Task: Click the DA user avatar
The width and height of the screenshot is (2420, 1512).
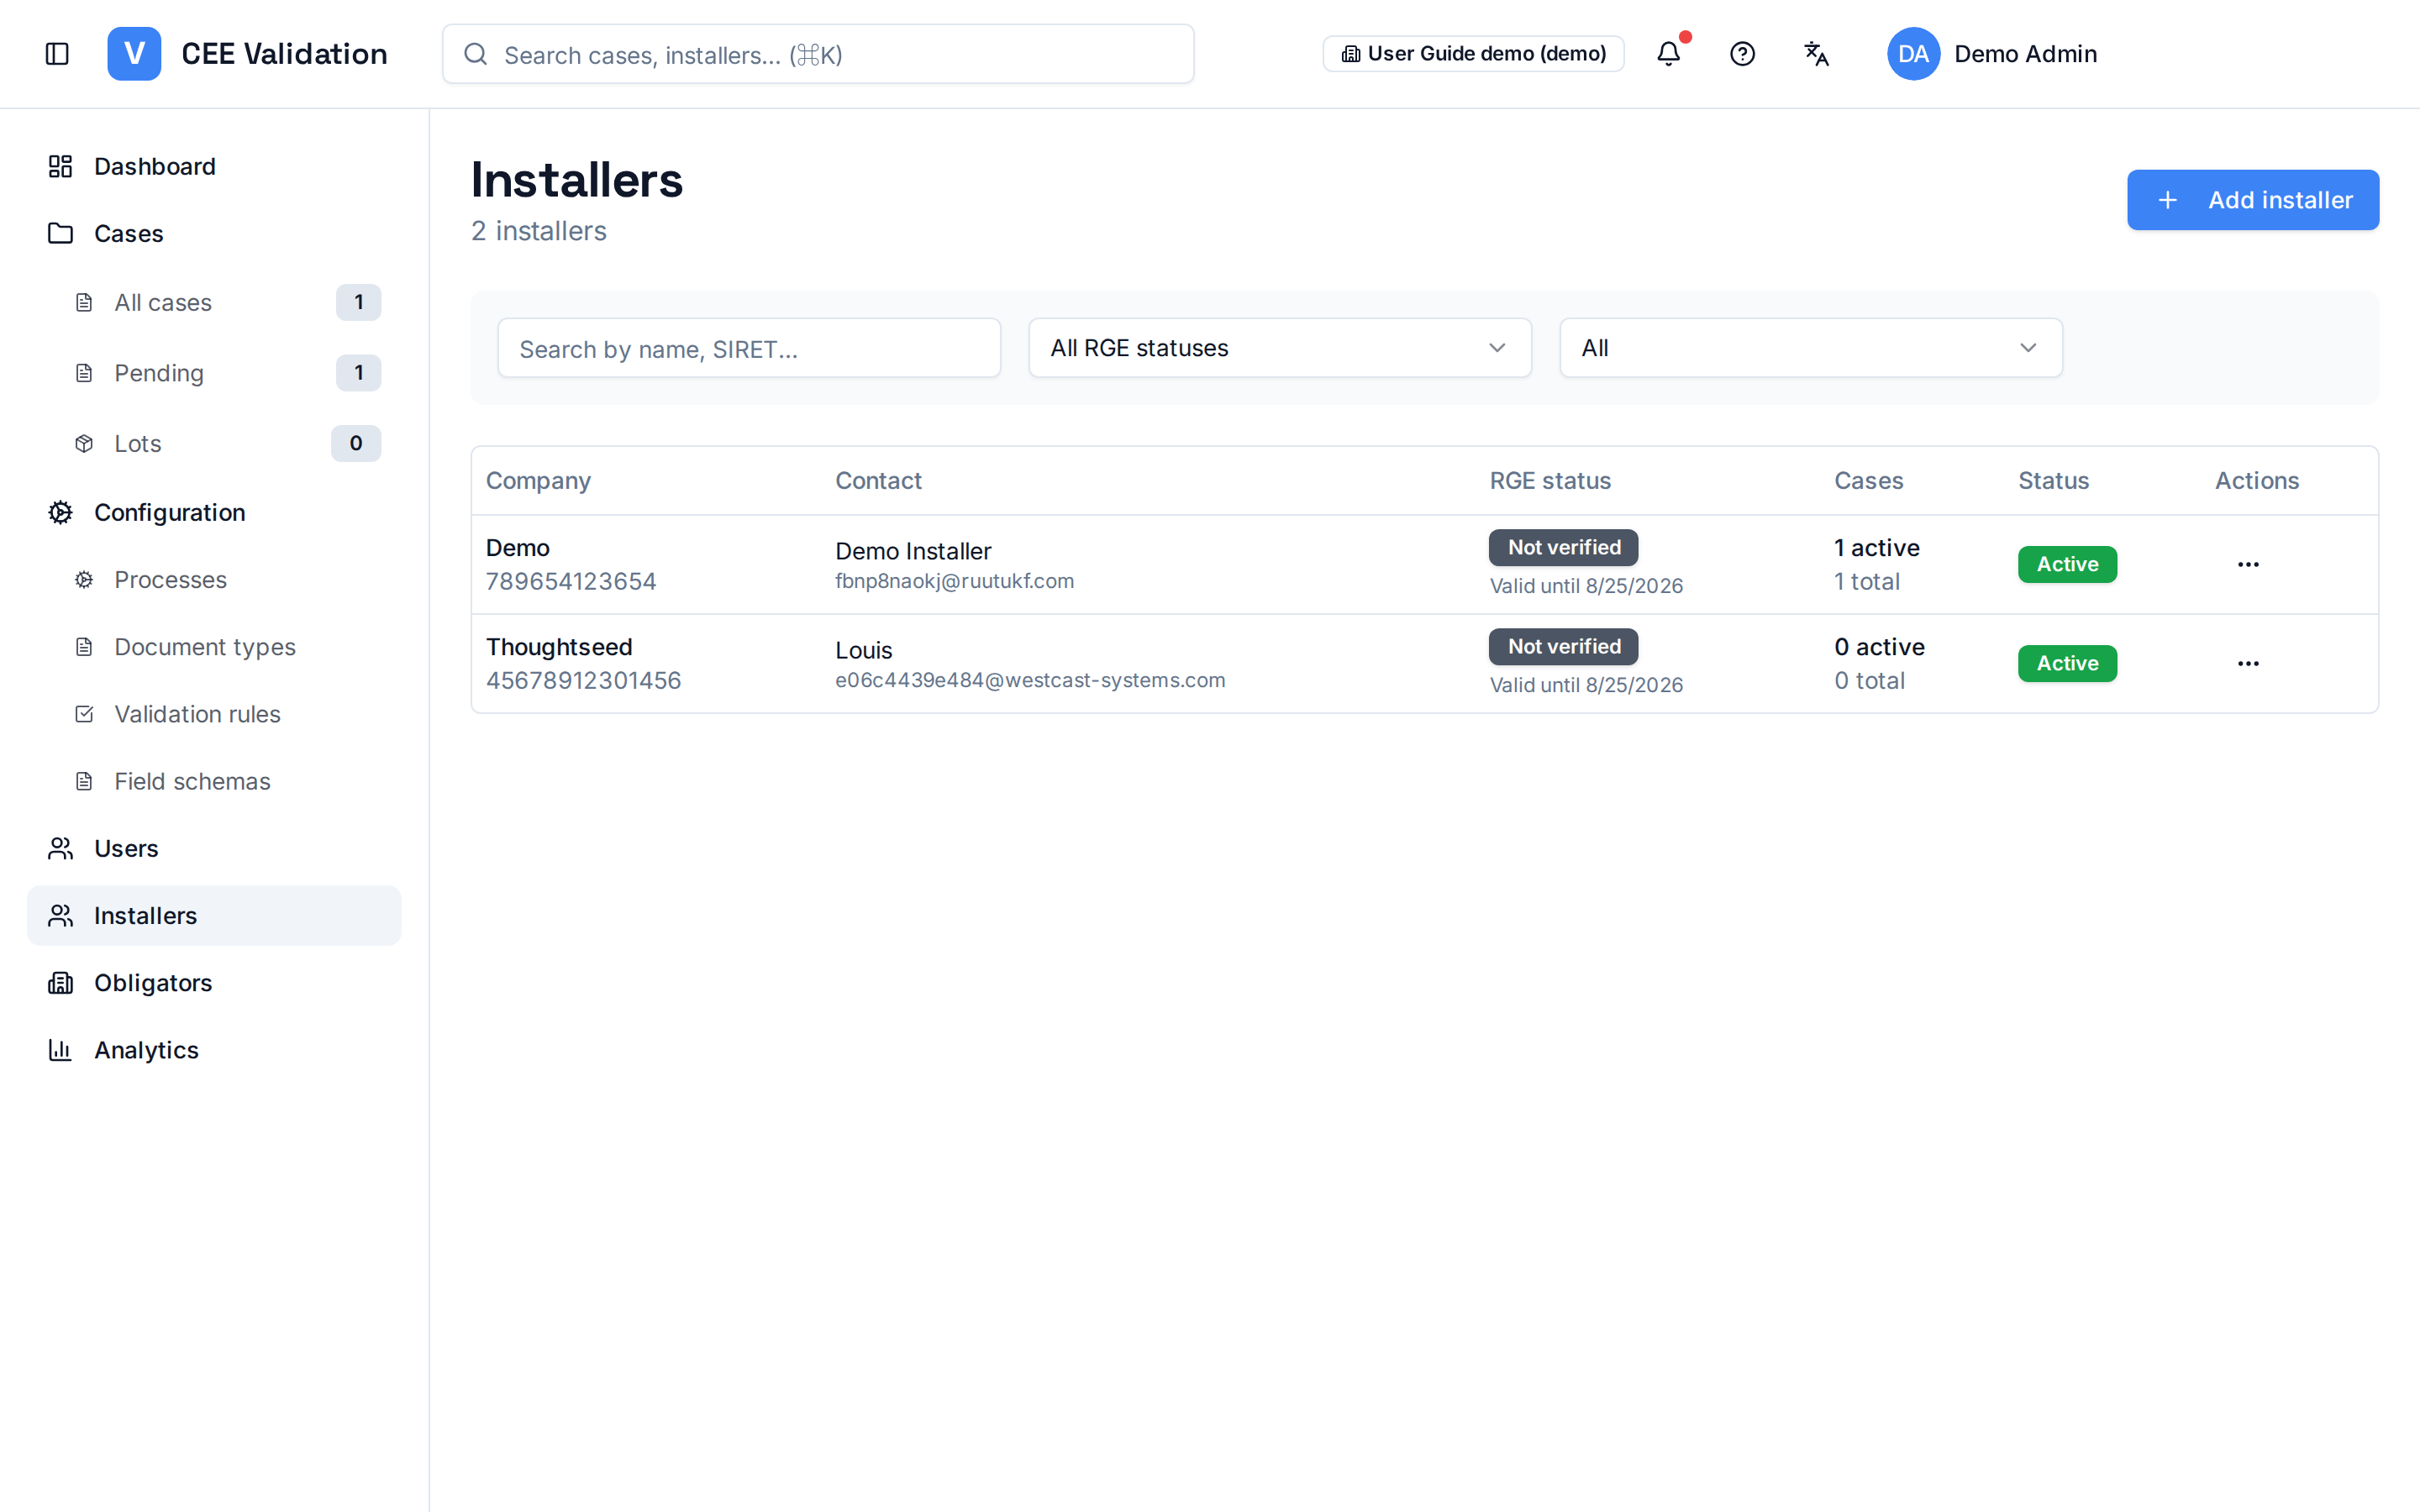Action: click(1913, 54)
